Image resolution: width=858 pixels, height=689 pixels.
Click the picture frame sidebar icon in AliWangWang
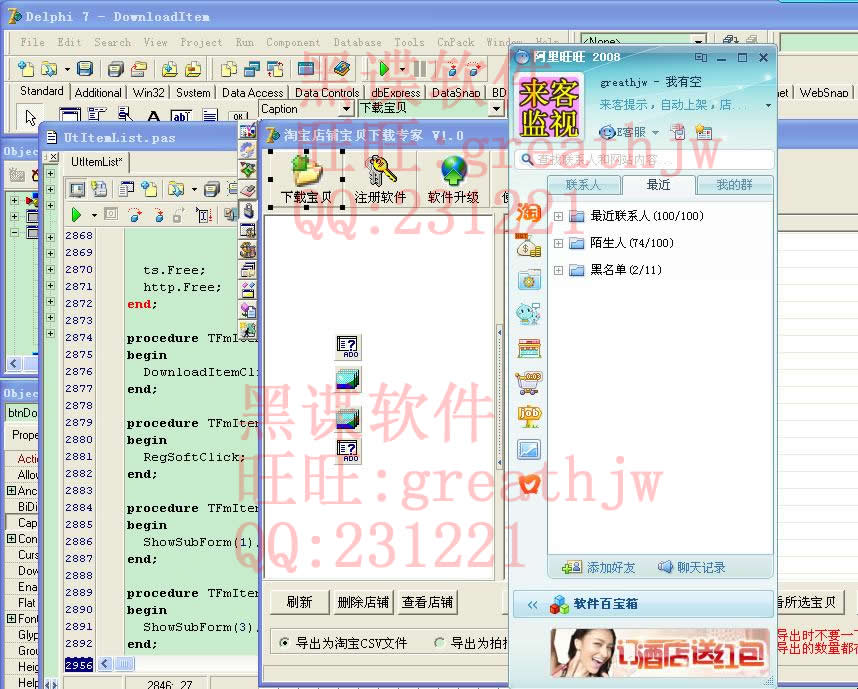529,450
